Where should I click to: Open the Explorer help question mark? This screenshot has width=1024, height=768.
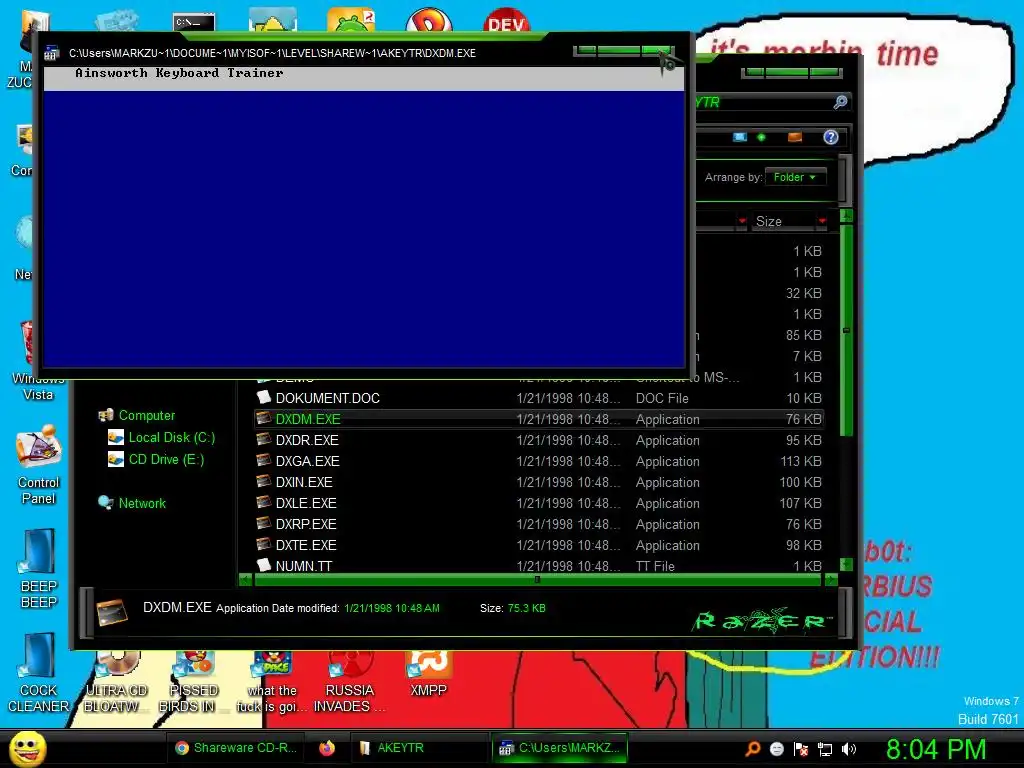(x=831, y=137)
